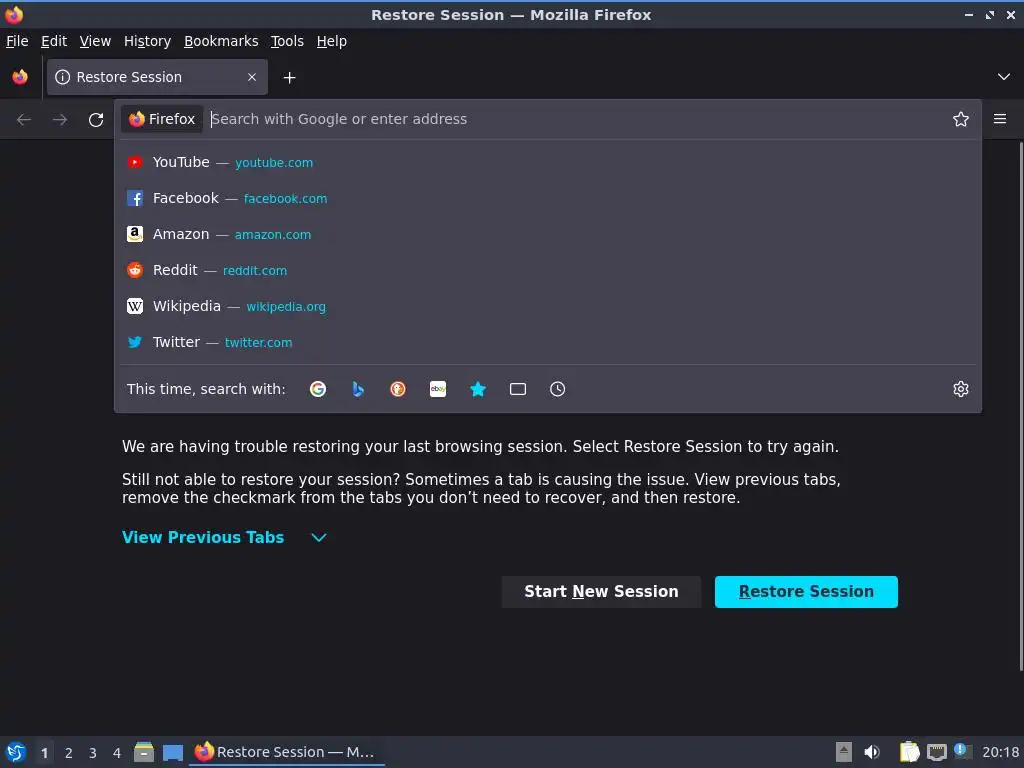Select the YouTube suggestion
Image resolution: width=1024 pixels, height=768 pixels.
[548, 162]
